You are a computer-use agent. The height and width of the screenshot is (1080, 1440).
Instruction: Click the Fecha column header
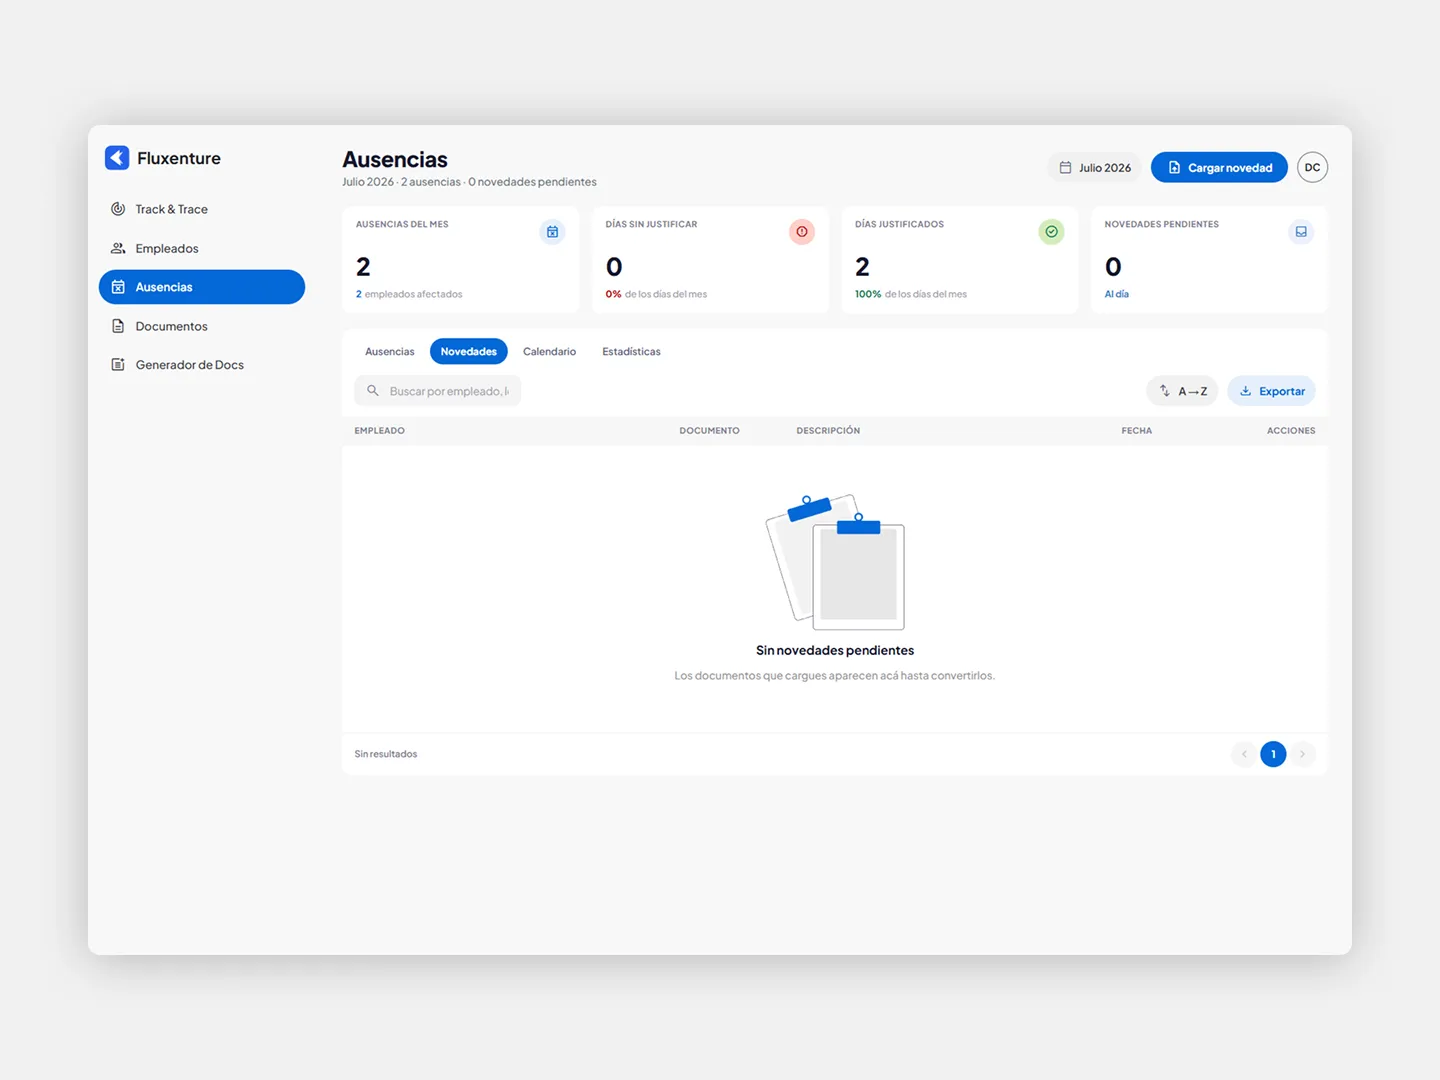point(1137,431)
